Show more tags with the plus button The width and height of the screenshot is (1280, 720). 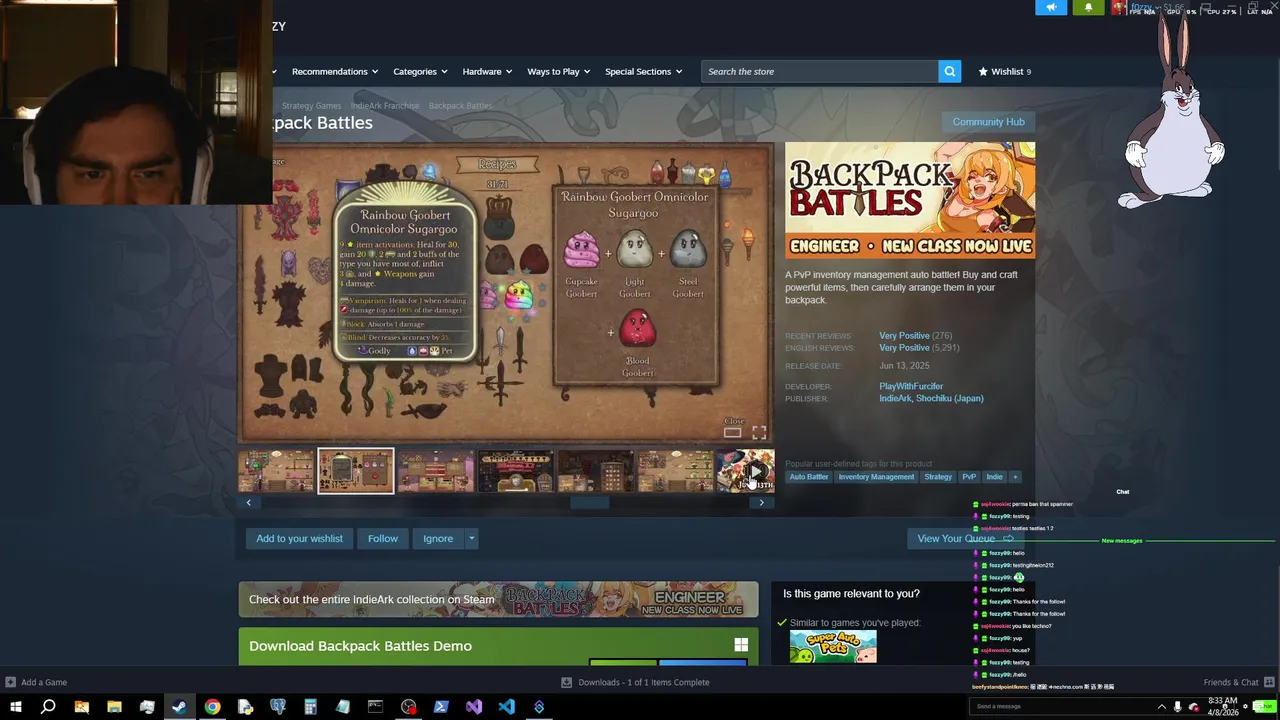(x=1015, y=477)
